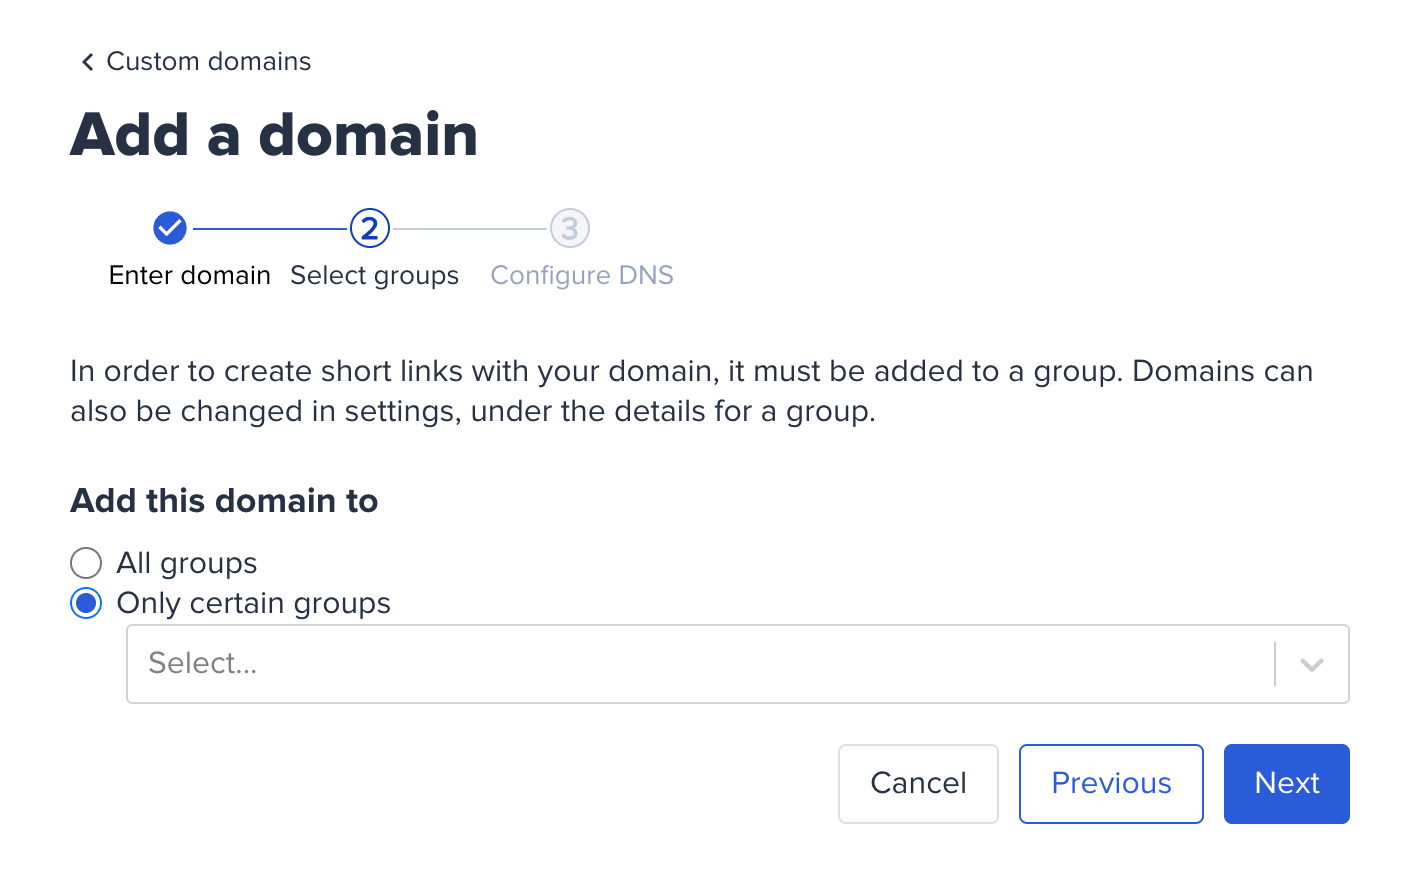Click the Next button
Viewport: 1410px width, 876px height.
pos(1286,783)
